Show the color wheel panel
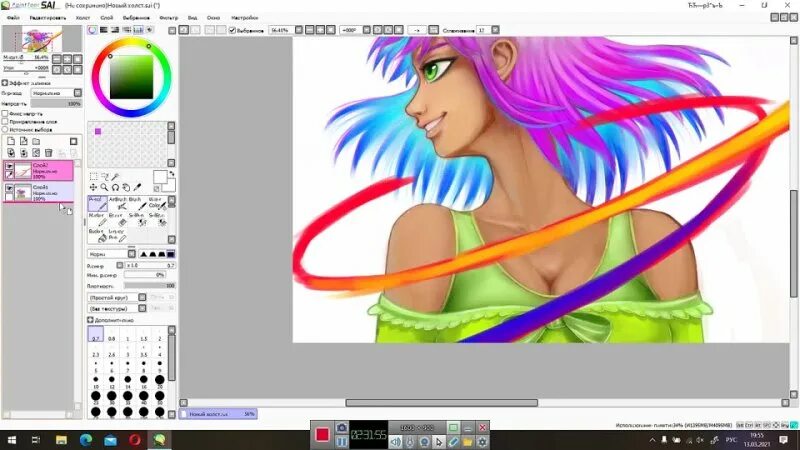The width and height of the screenshot is (800, 450). tap(92, 30)
